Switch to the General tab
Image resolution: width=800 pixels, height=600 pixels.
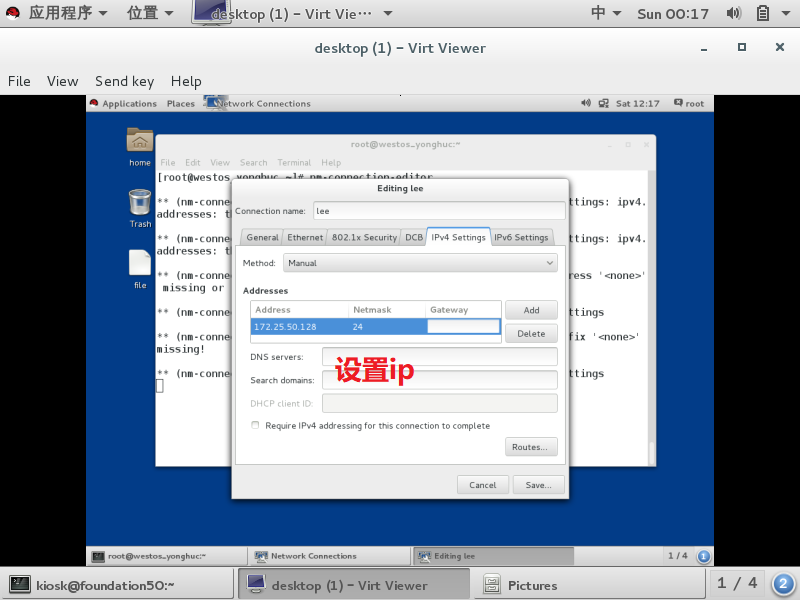point(262,237)
